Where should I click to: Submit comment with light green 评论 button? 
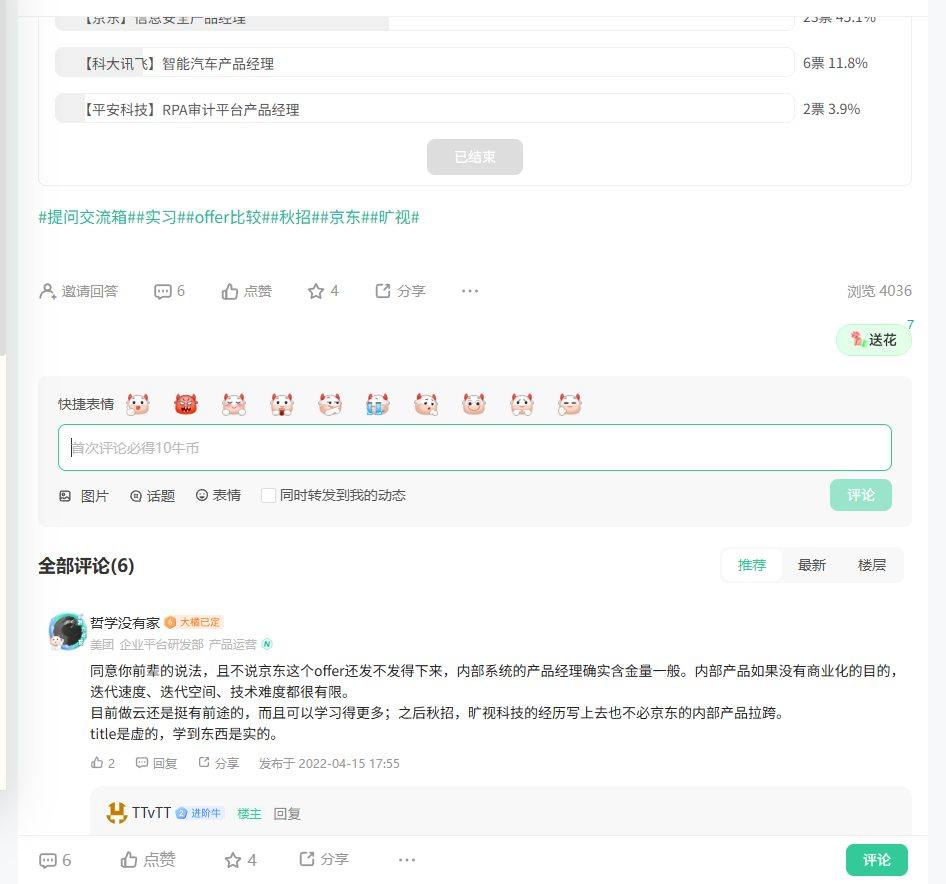tap(860, 495)
